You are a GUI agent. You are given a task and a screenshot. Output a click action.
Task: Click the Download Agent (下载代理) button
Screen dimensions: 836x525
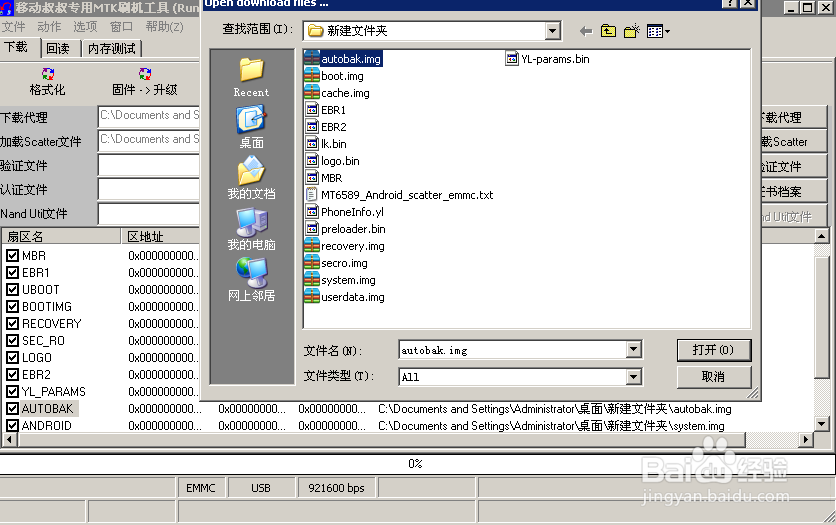[794, 117]
